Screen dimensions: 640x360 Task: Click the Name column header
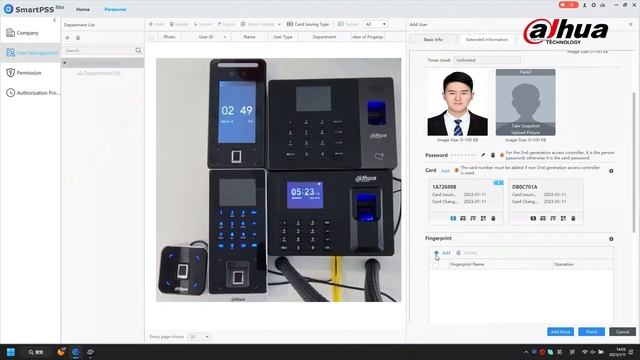tap(249, 37)
